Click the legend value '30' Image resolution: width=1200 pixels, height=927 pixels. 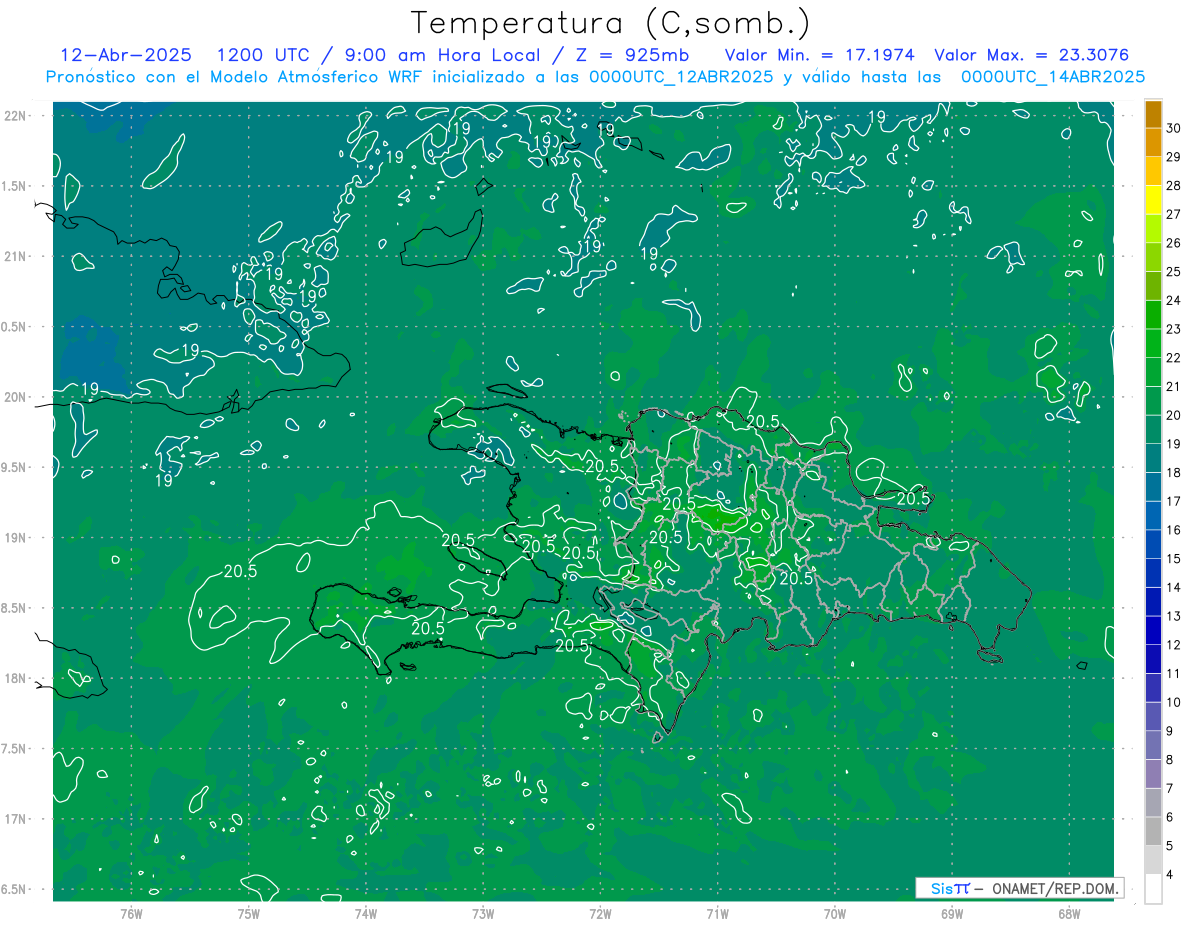1174,128
